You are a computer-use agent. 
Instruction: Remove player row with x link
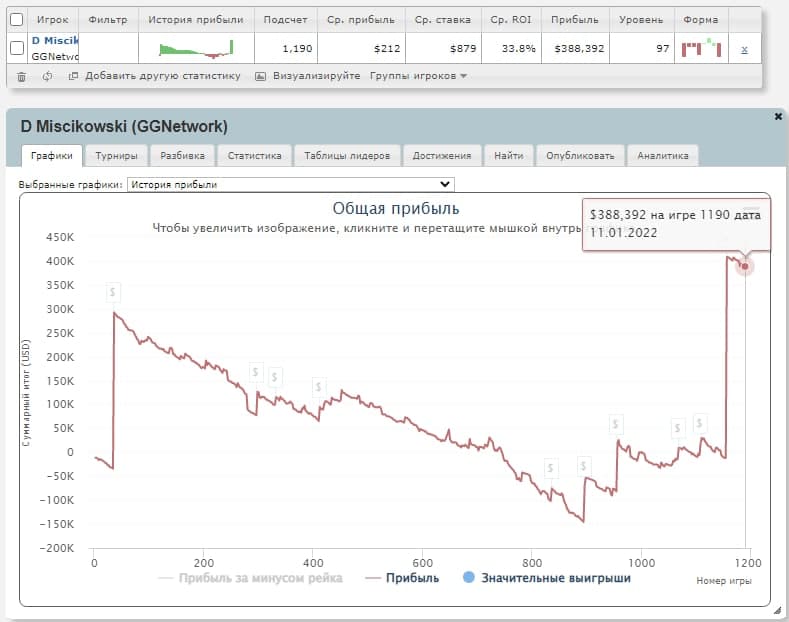pos(743,49)
